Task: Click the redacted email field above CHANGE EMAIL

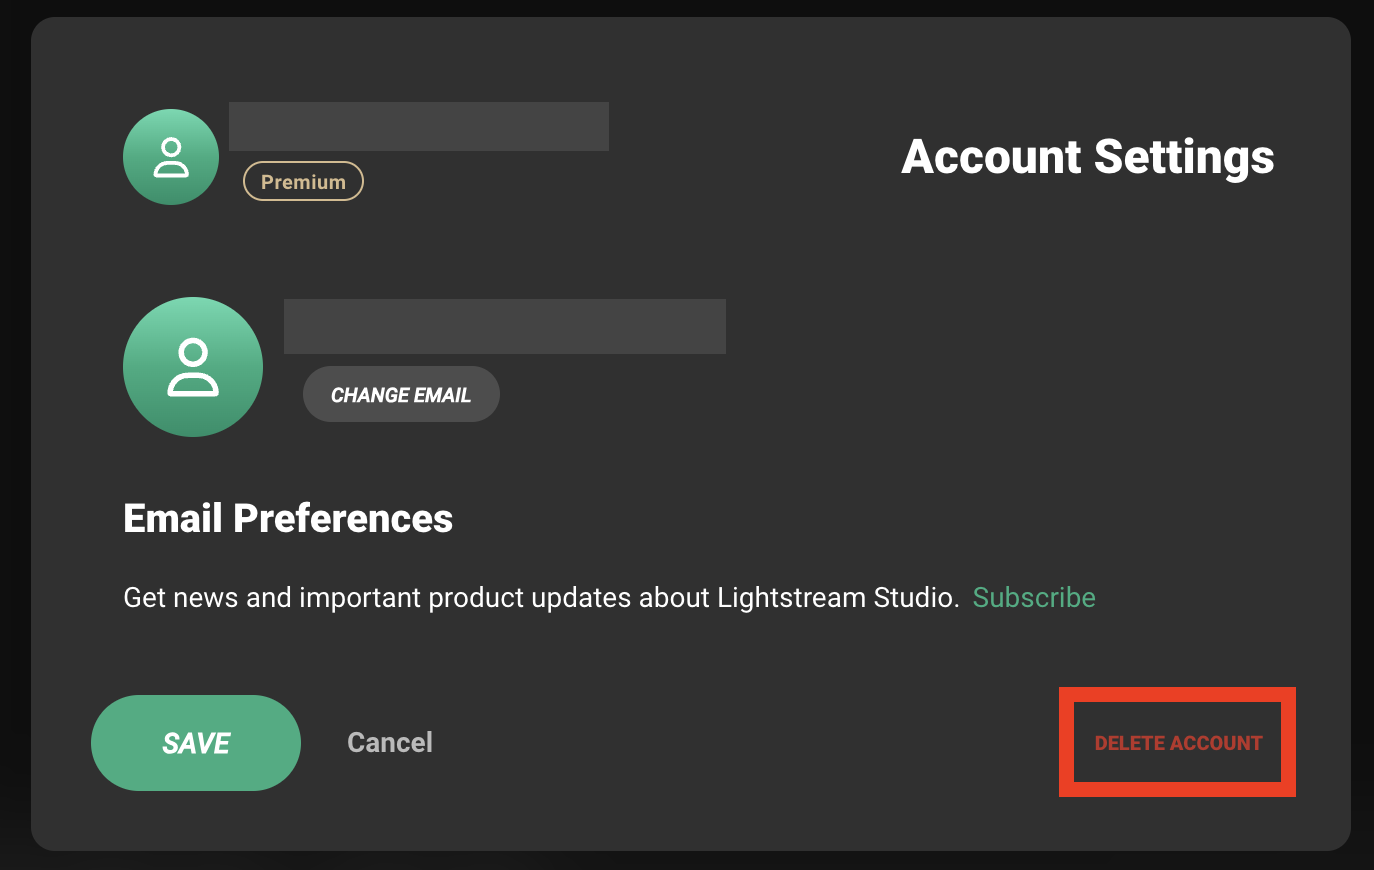Action: coord(505,326)
